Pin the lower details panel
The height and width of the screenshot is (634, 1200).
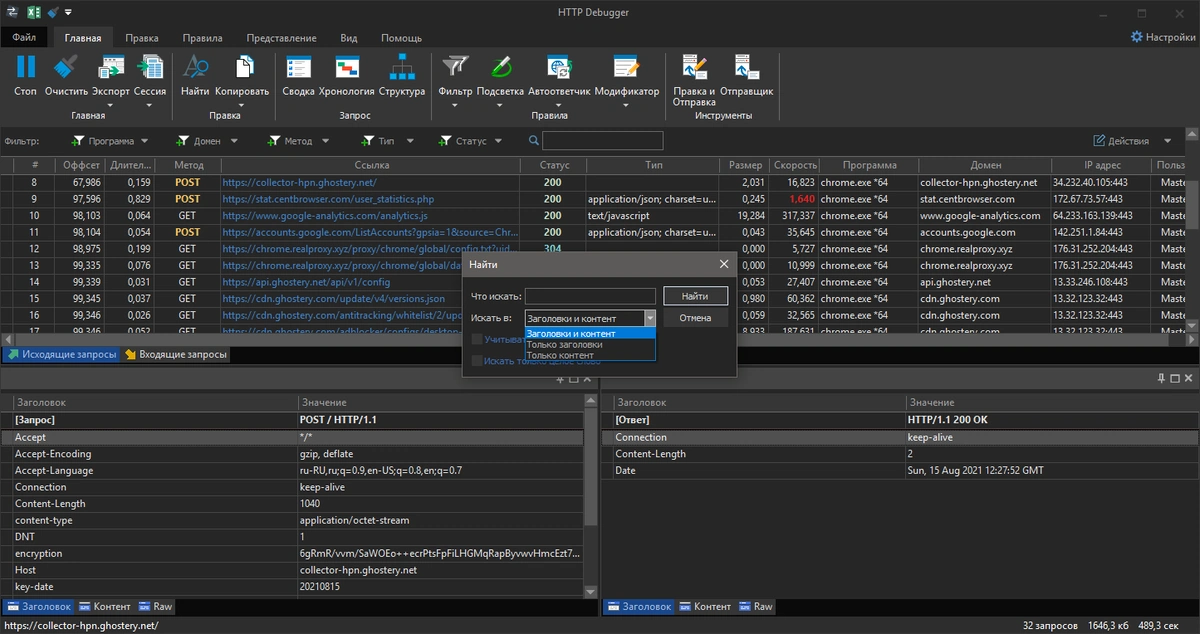coord(1161,379)
